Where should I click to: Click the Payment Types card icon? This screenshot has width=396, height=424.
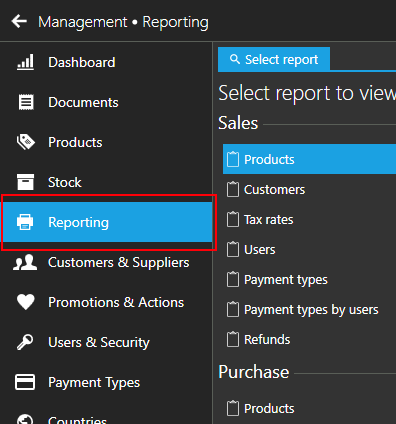click(25, 382)
